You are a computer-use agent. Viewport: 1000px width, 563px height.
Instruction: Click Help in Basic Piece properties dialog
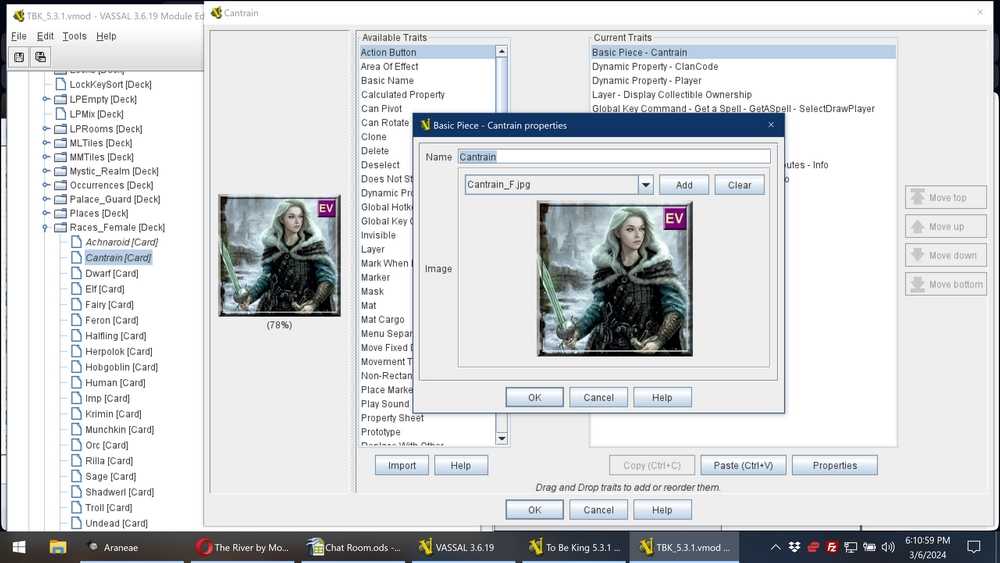click(x=662, y=397)
